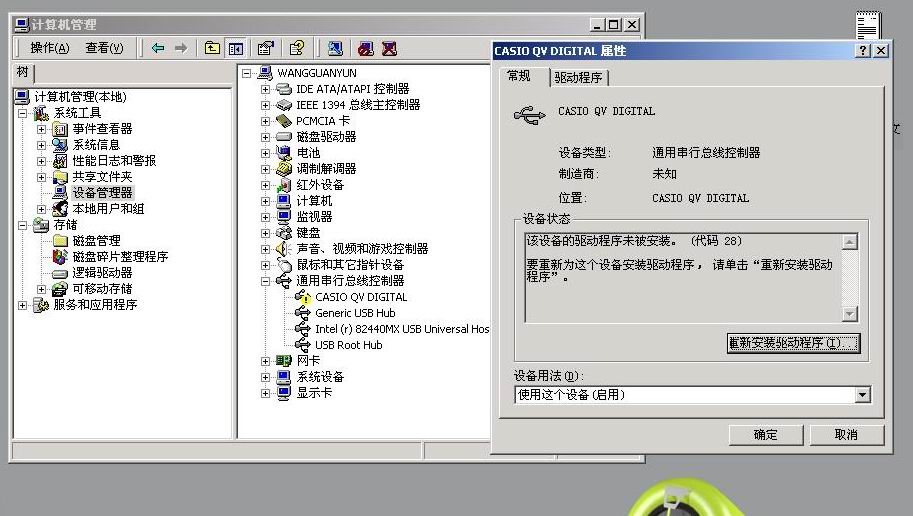Click the 取消 button
This screenshot has width=913, height=516.
coord(847,435)
